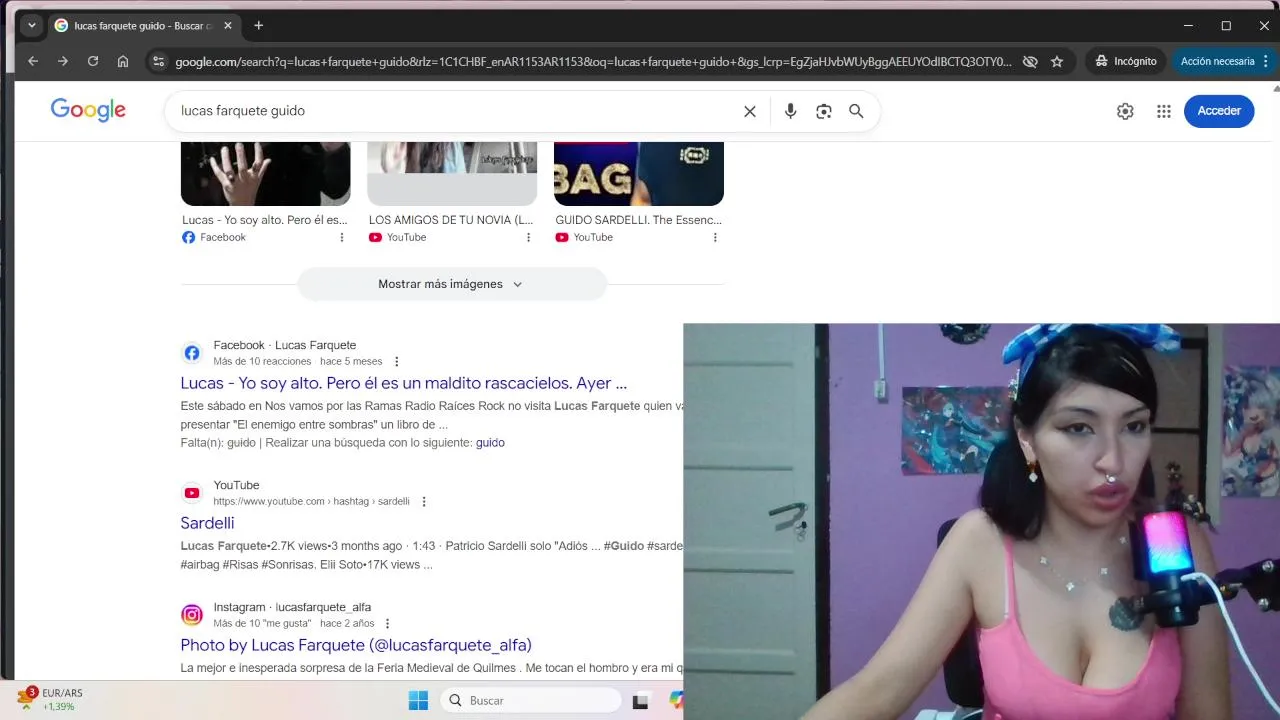The image size is (1280, 720).
Task: Open options for the Facebook image result
Action: tap(342, 237)
